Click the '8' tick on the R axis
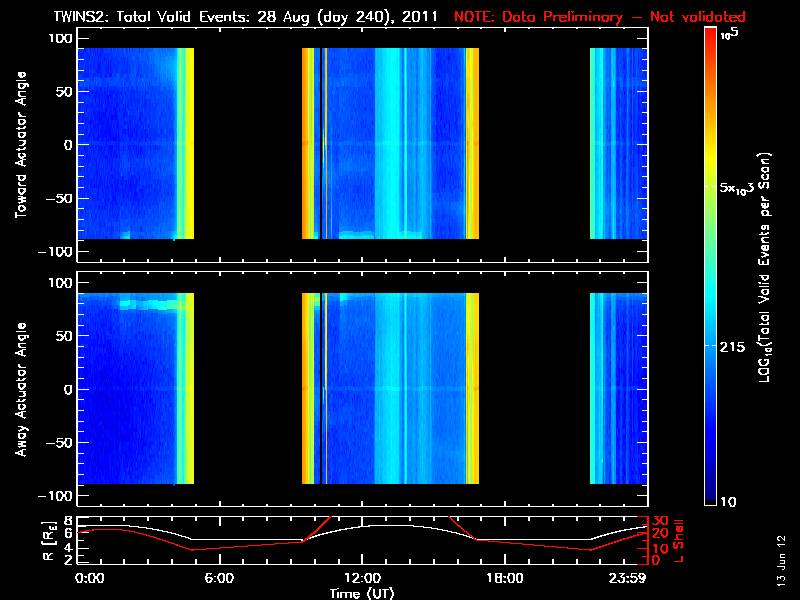The width and height of the screenshot is (800, 600). point(68,521)
